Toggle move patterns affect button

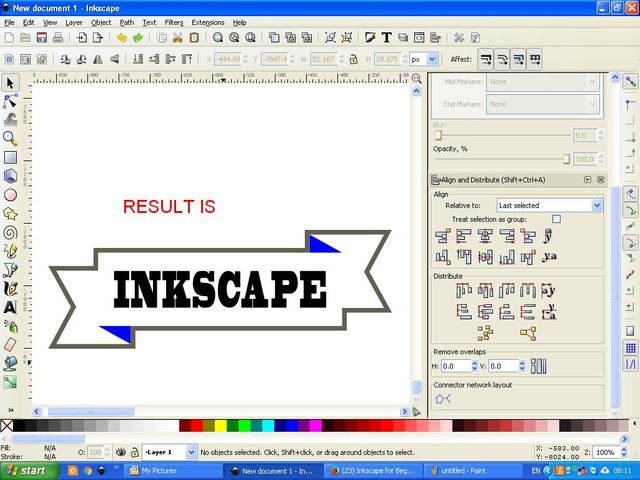tap(535, 60)
